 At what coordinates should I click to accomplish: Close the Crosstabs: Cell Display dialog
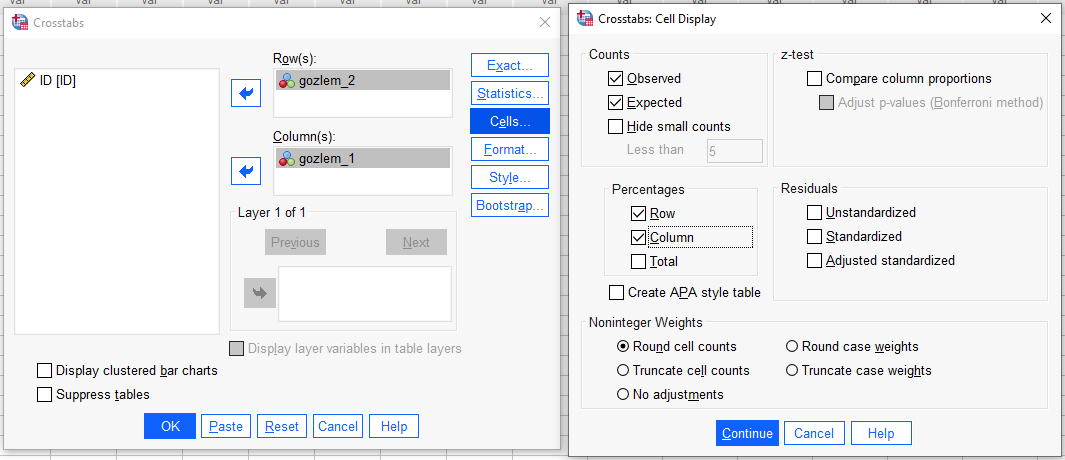click(1045, 18)
